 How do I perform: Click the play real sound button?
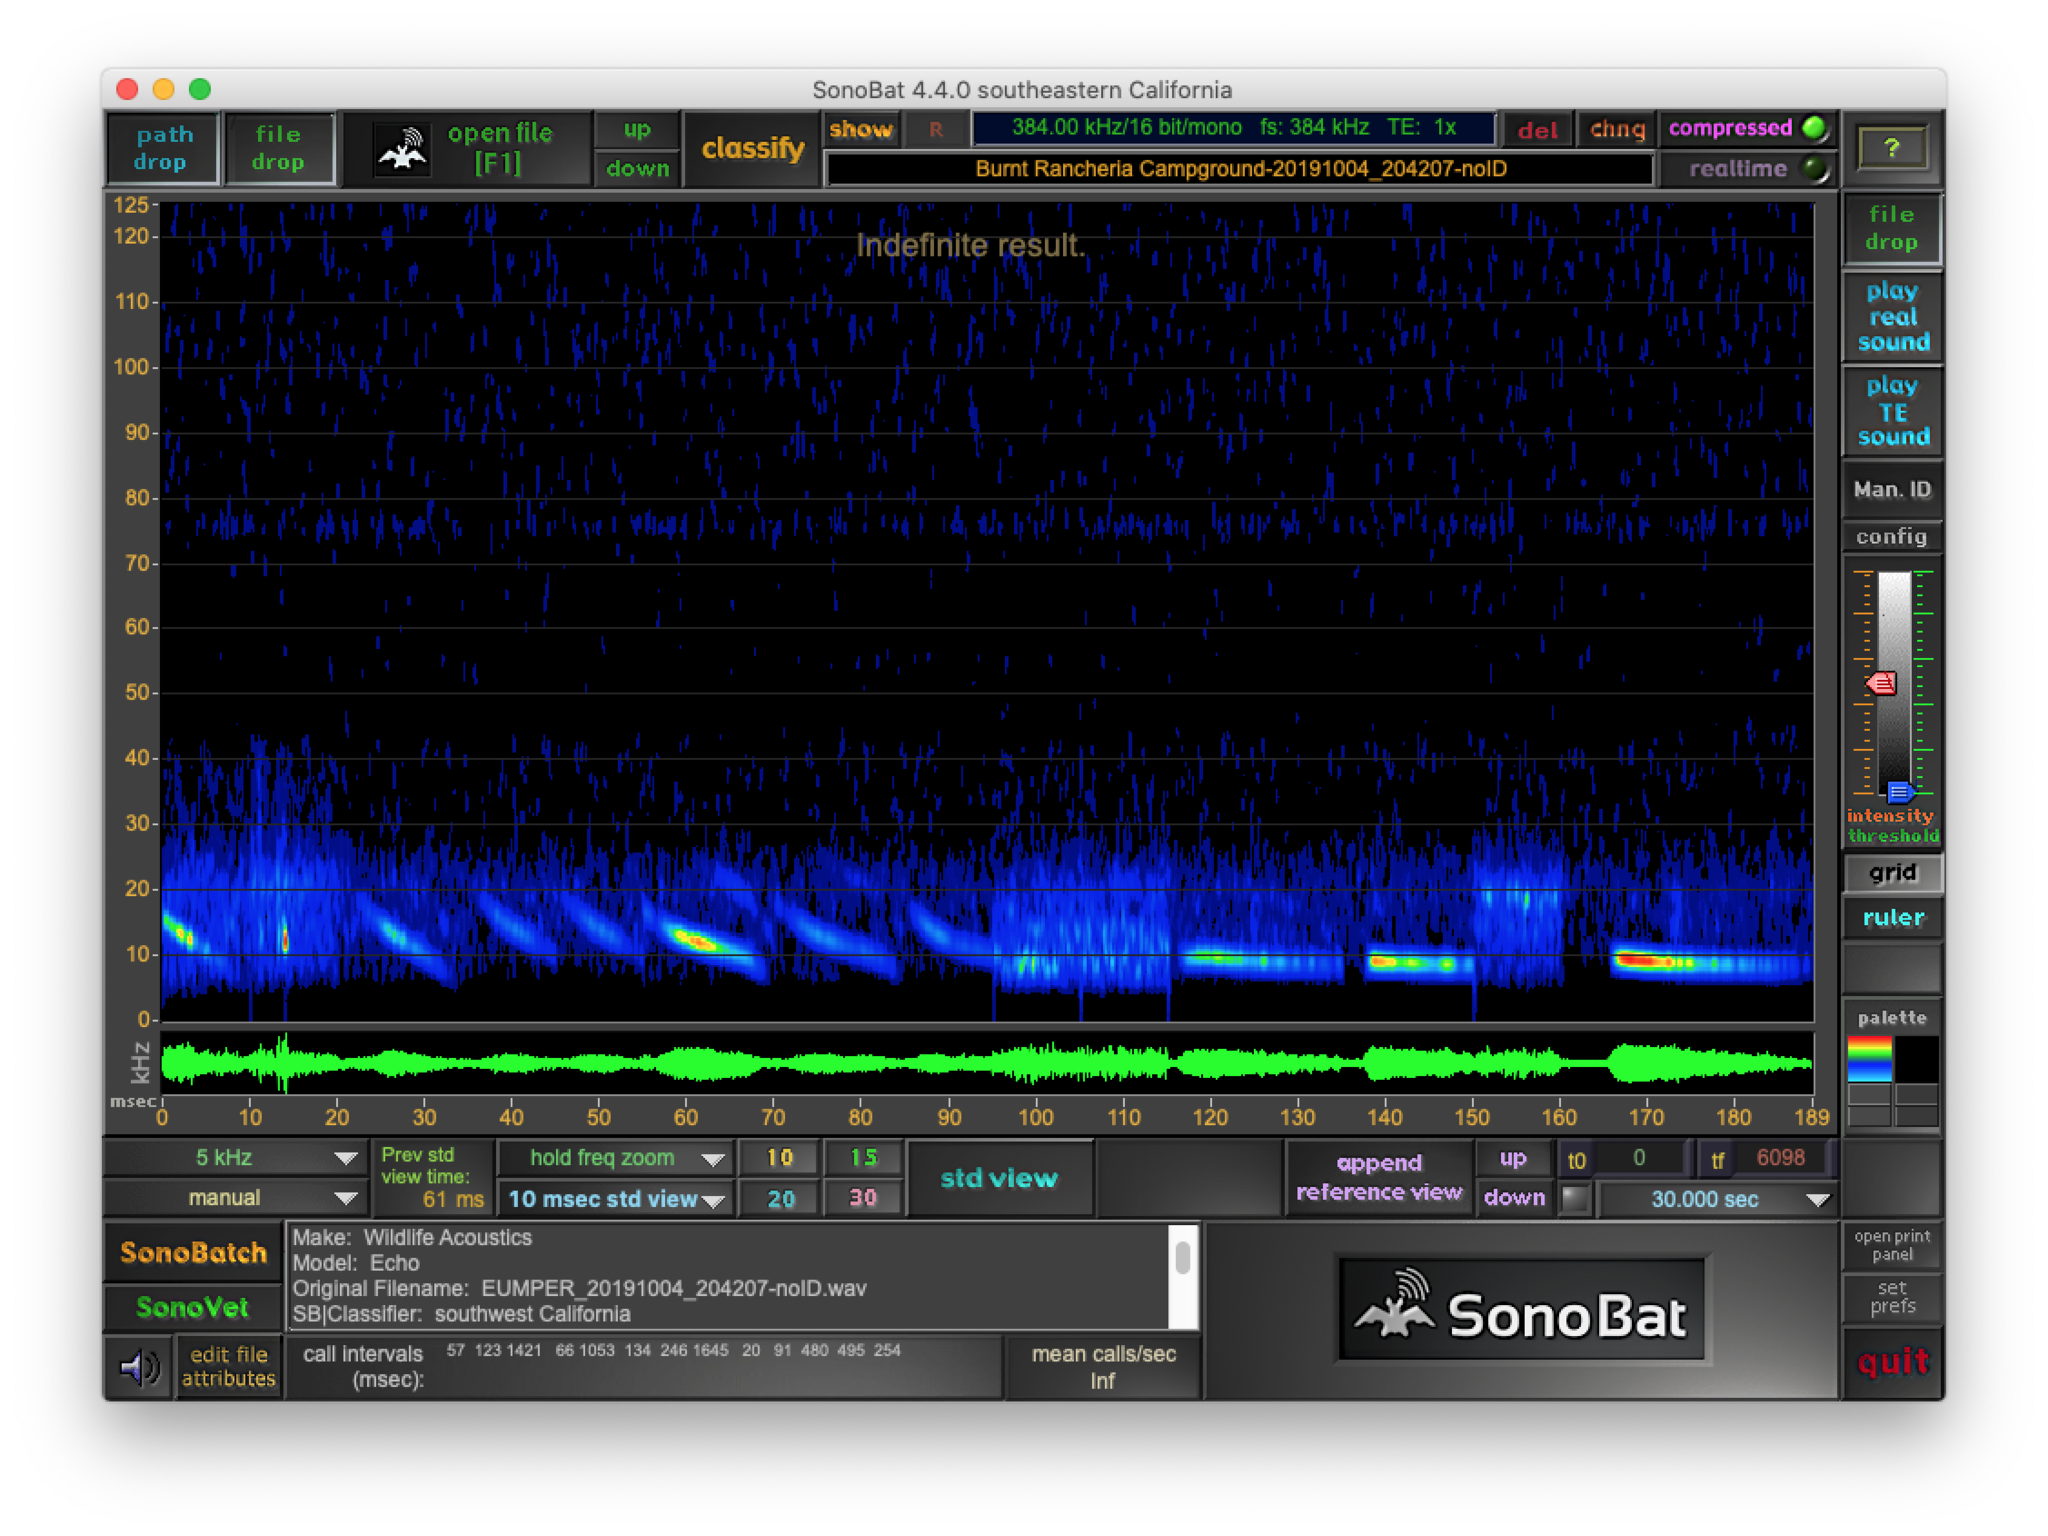coord(1892,317)
